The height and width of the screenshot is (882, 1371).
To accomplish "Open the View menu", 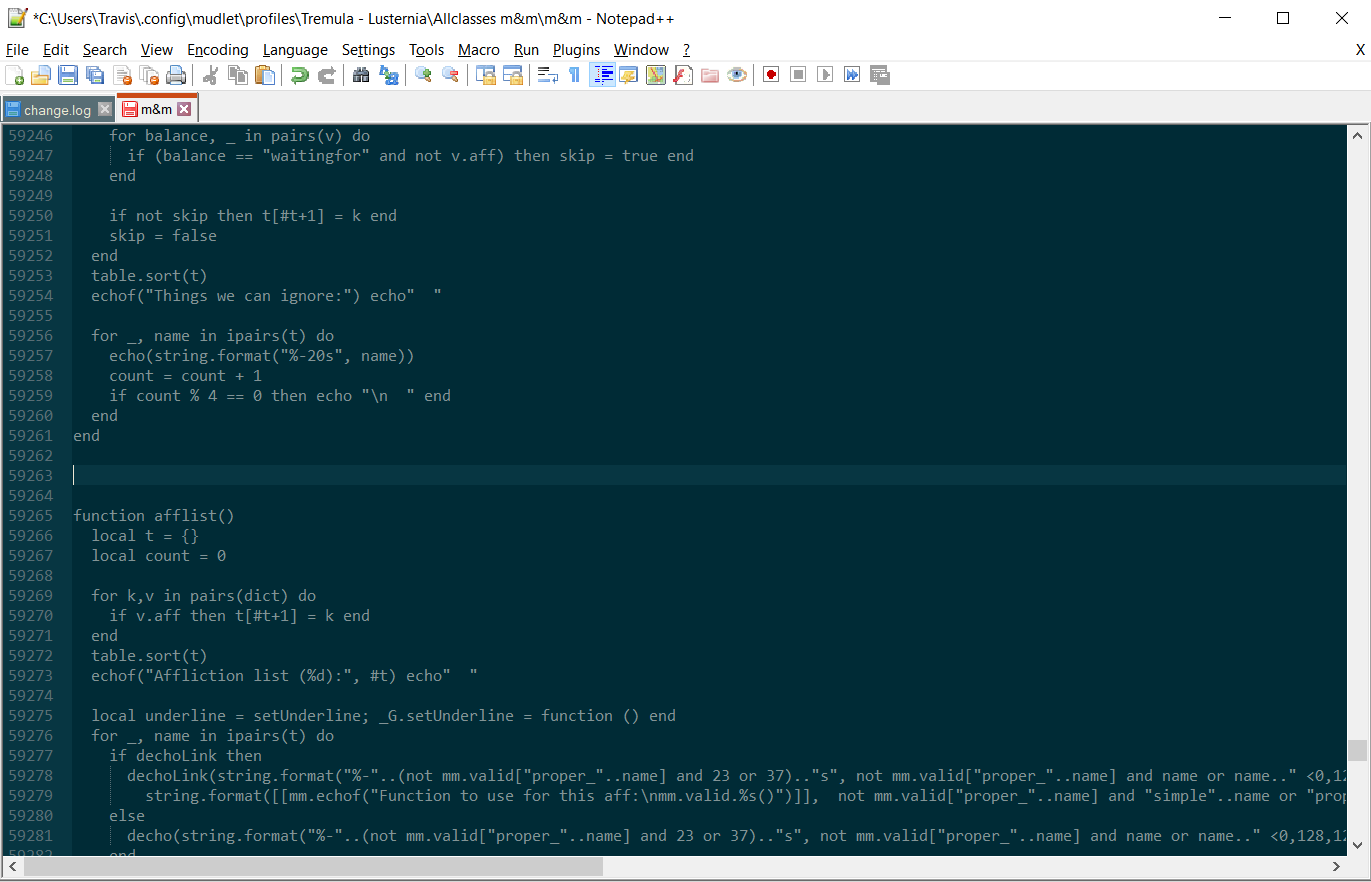I will pos(157,50).
